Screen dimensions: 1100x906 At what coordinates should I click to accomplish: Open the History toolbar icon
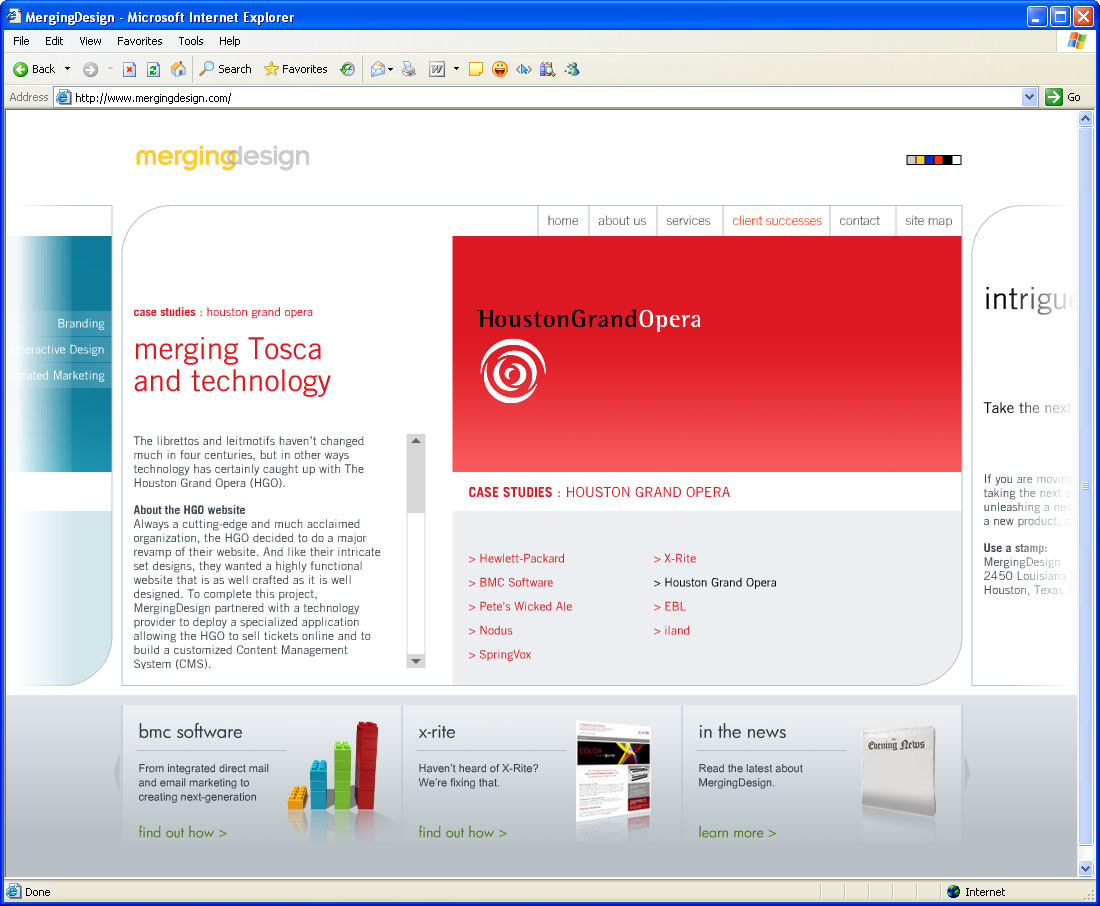point(347,69)
